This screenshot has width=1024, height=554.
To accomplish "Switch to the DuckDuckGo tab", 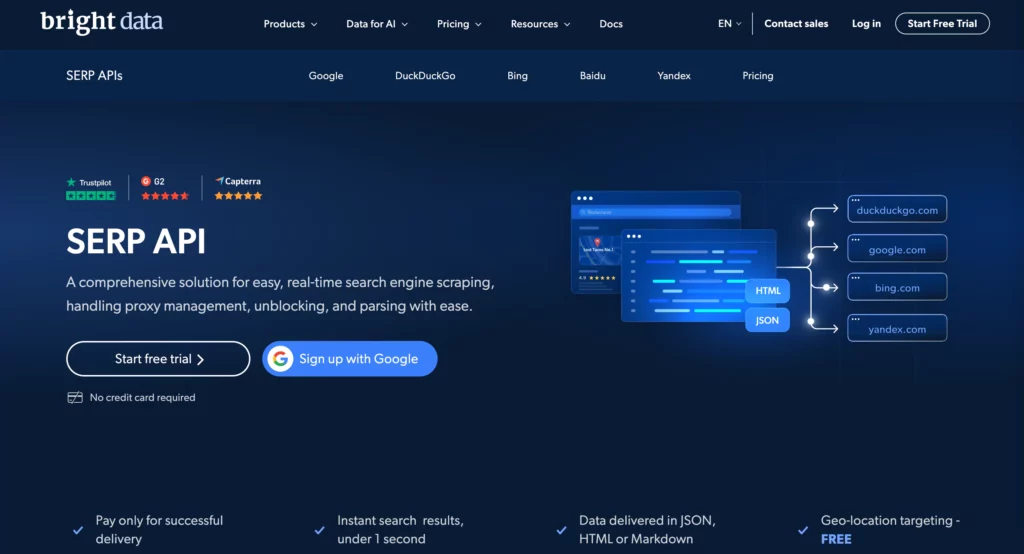I will click(x=425, y=76).
